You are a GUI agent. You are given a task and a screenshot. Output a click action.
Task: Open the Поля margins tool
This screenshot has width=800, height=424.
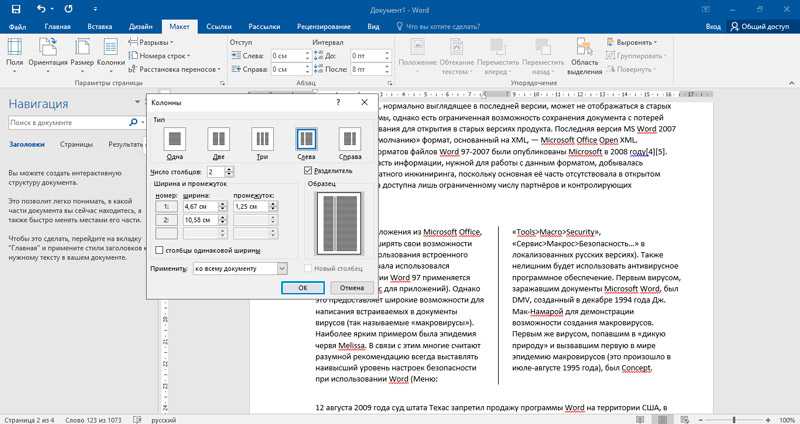click(14, 55)
